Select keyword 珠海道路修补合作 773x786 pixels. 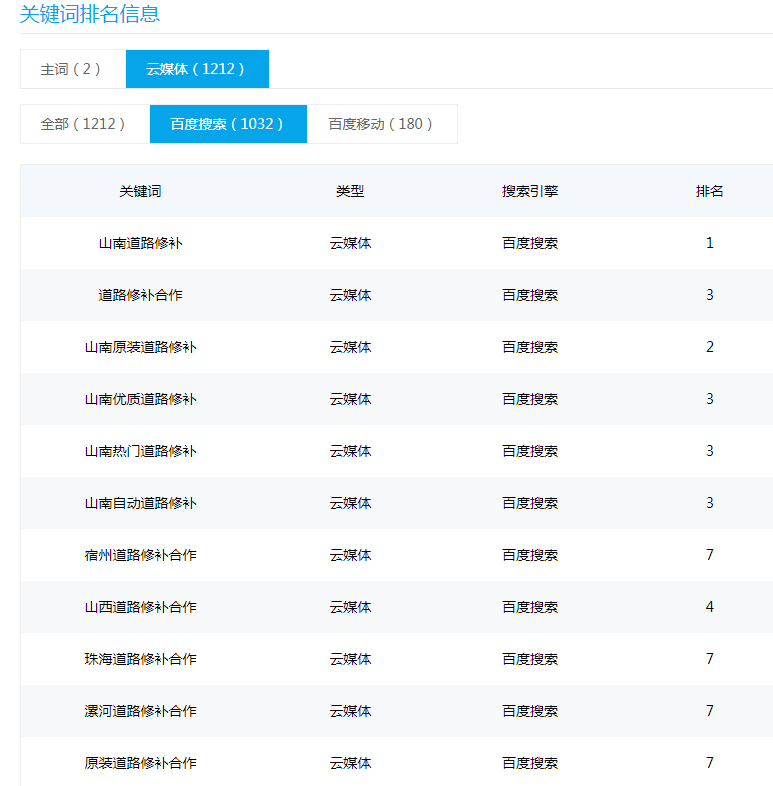[x=140, y=659]
